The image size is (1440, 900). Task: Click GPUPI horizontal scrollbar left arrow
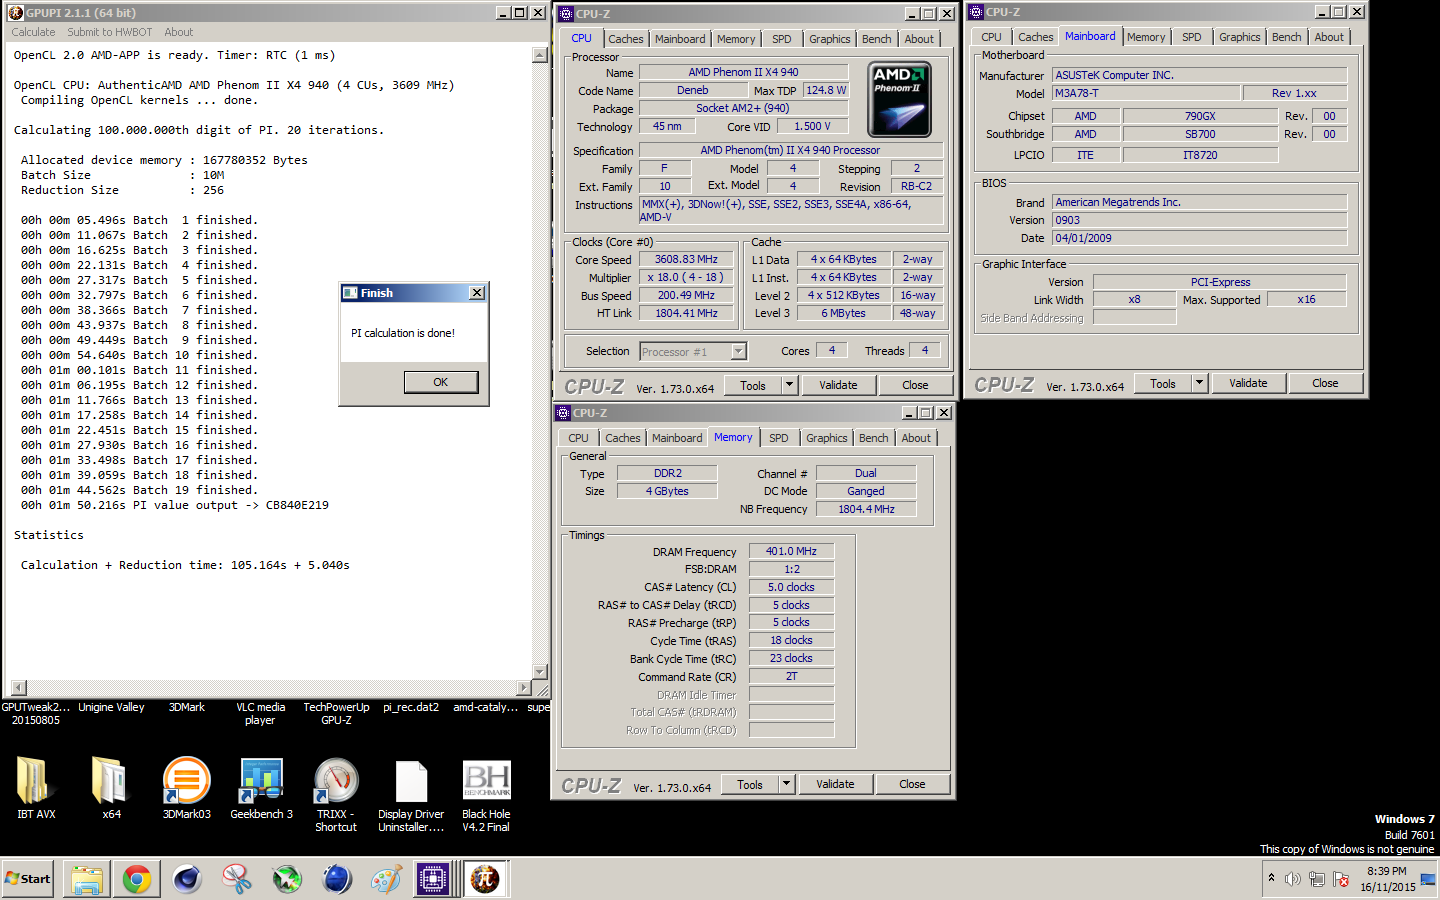click(x=18, y=688)
